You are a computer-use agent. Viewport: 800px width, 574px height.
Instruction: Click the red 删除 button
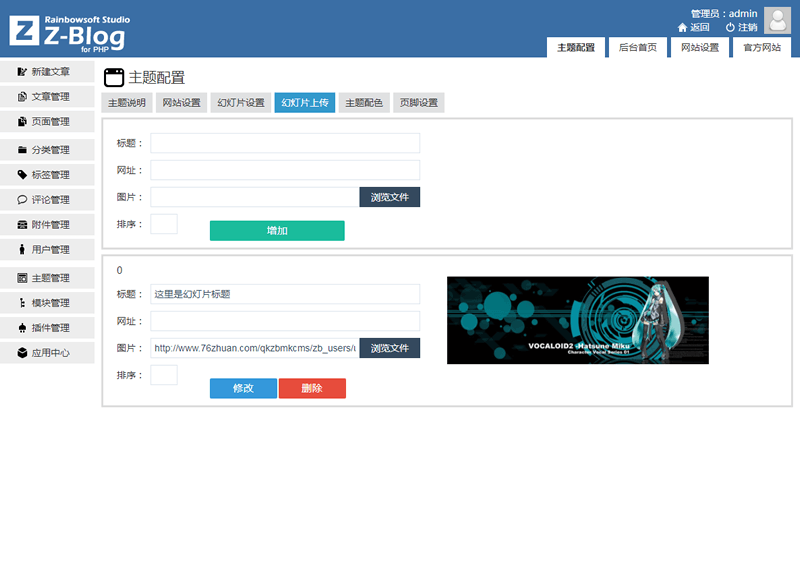point(312,388)
